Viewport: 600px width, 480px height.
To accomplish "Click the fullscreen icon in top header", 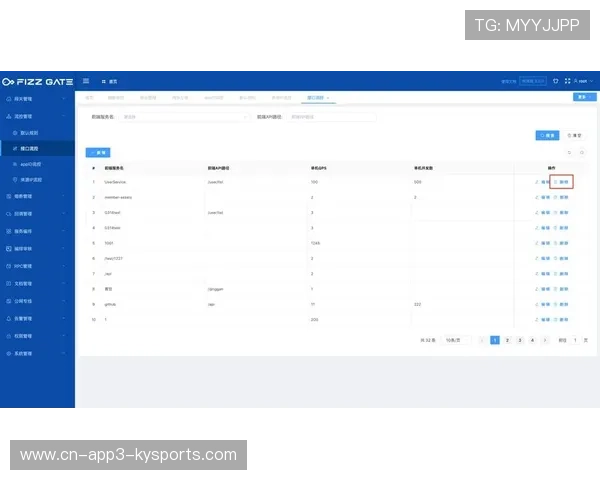I will click(567, 81).
